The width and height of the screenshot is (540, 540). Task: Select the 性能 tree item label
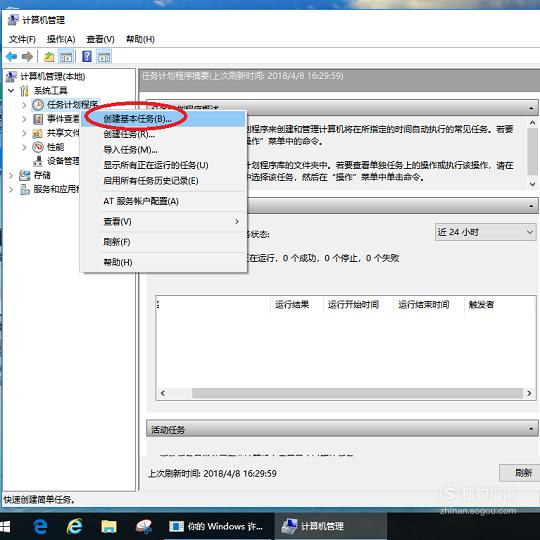click(55, 147)
